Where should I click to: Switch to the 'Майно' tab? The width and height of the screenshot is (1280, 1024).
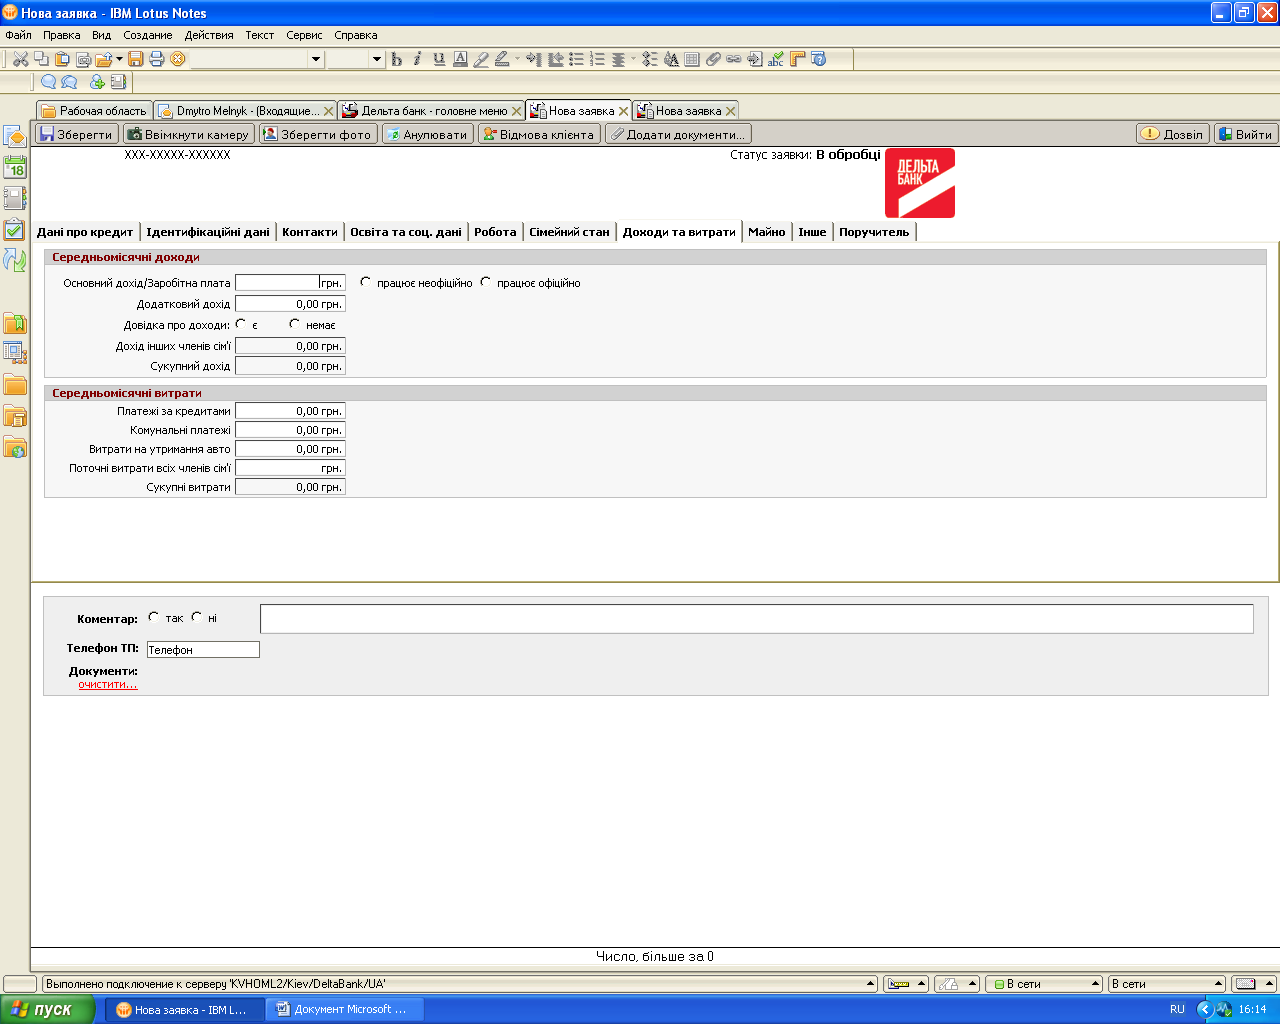click(766, 232)
